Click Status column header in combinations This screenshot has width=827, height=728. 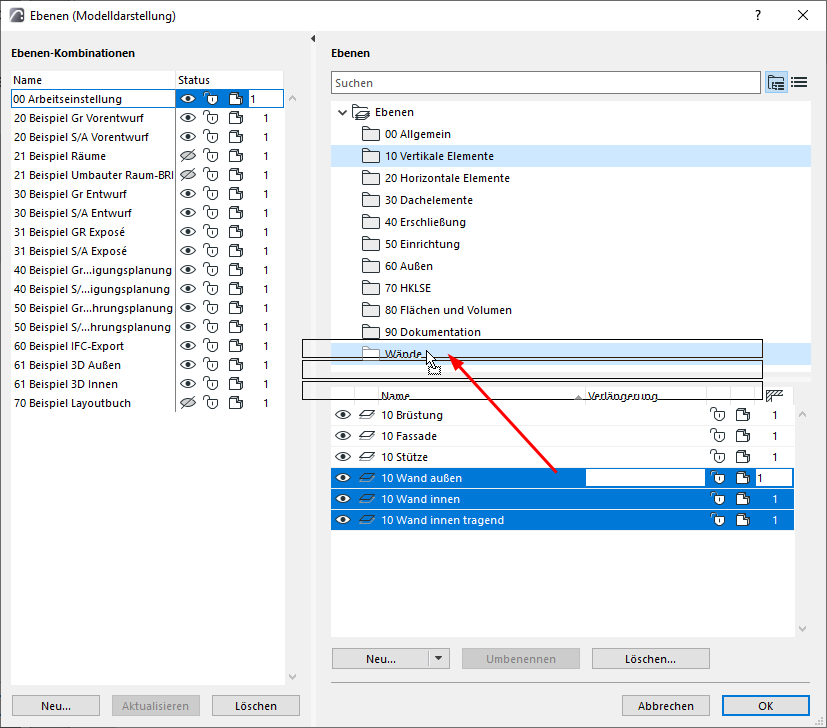229,80
